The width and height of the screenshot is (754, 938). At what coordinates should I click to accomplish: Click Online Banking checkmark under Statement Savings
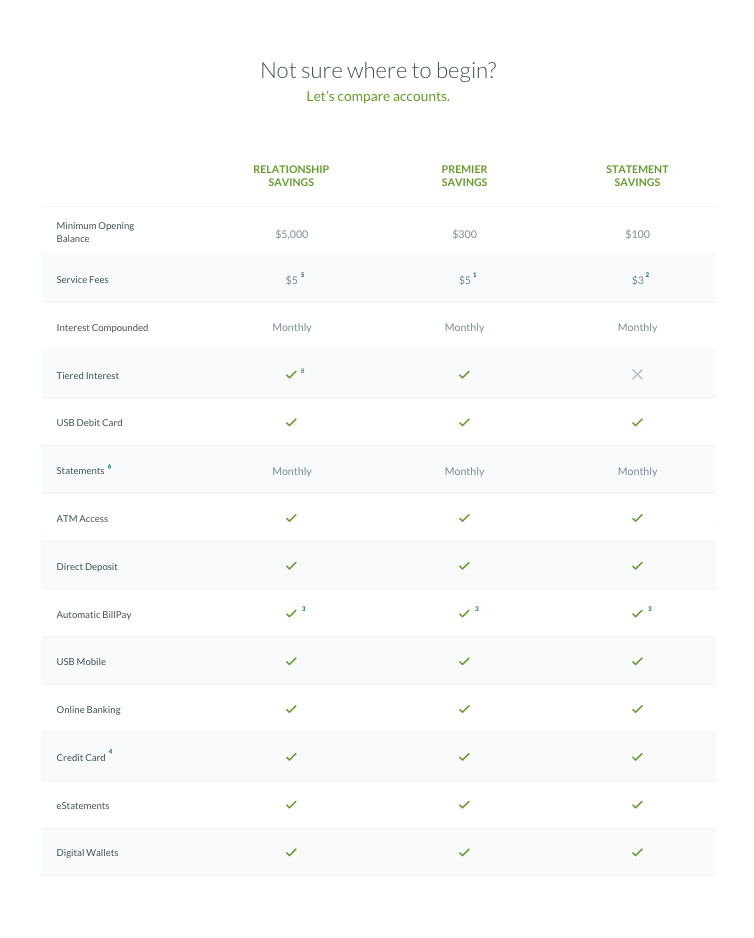pyautogui.click(x=637, y=709)
